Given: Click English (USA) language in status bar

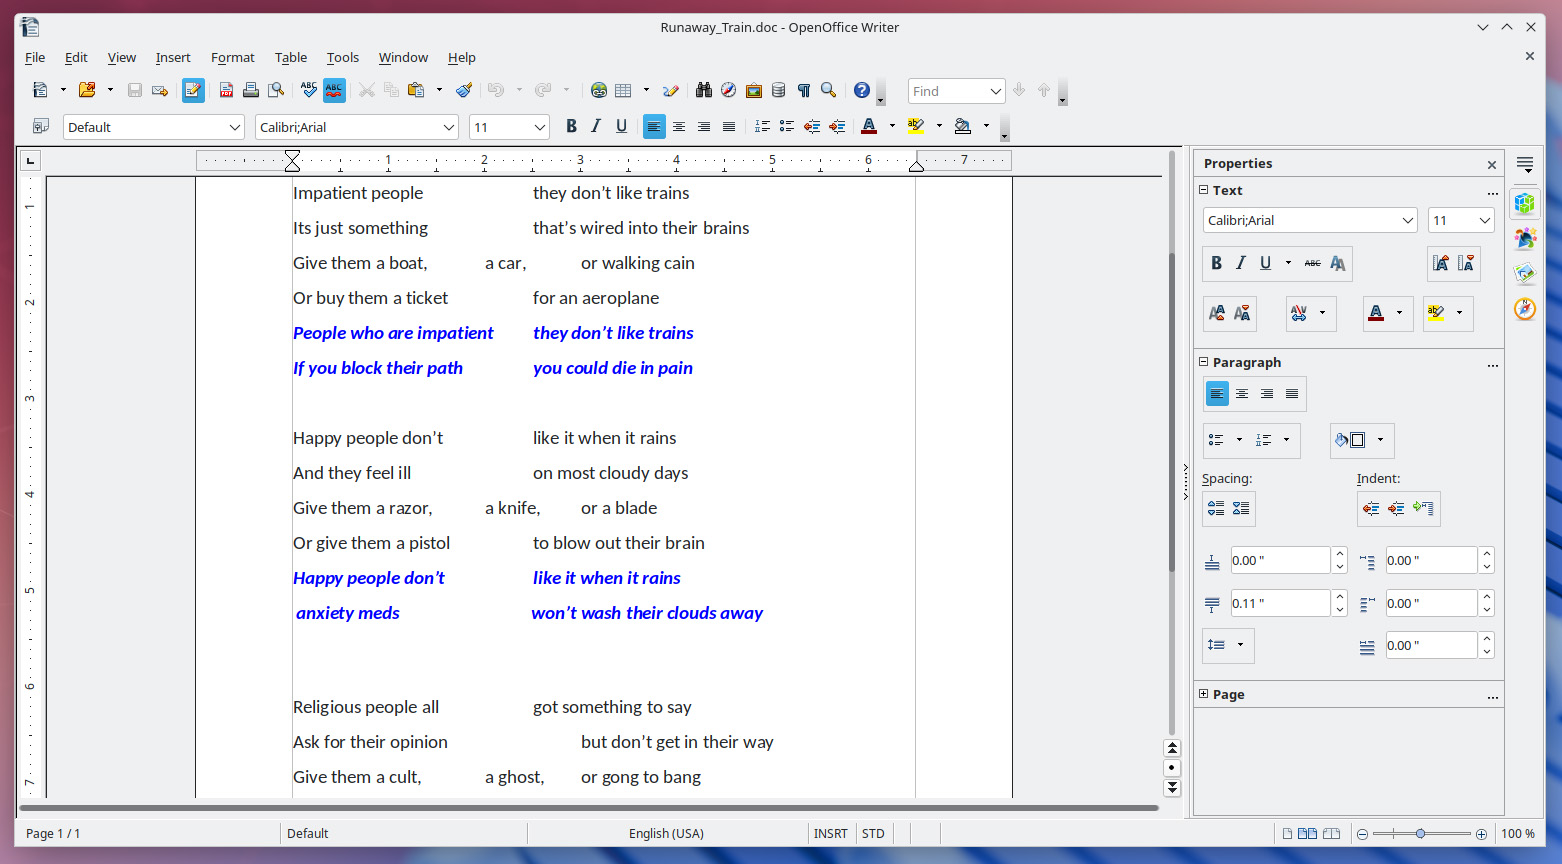Looking at the screenshot, I should click(666, 833).
